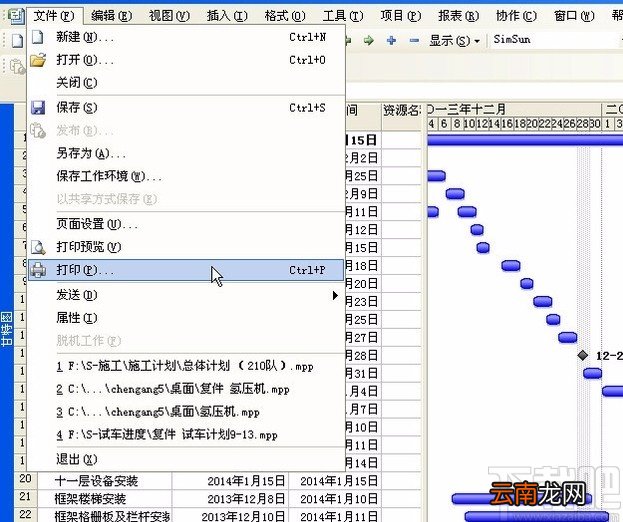Open recent file 总体计划（210队）.mpp
Screen dimensions: 623x522
(x=186, y=366)
